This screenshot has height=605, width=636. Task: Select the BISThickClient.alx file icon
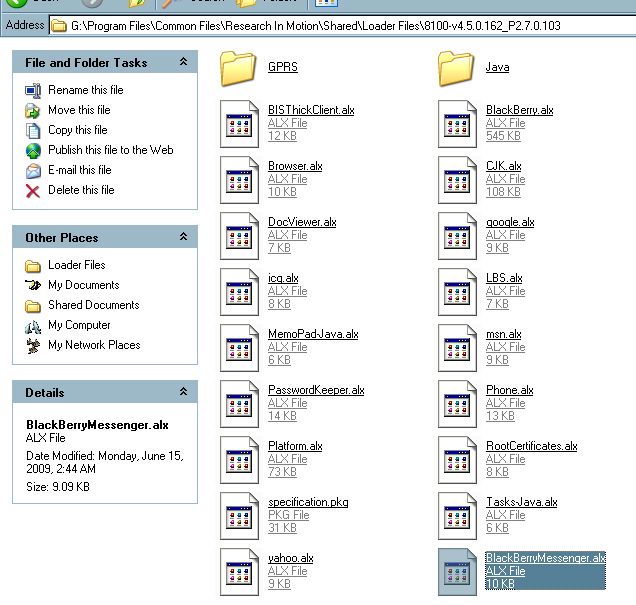239,124
